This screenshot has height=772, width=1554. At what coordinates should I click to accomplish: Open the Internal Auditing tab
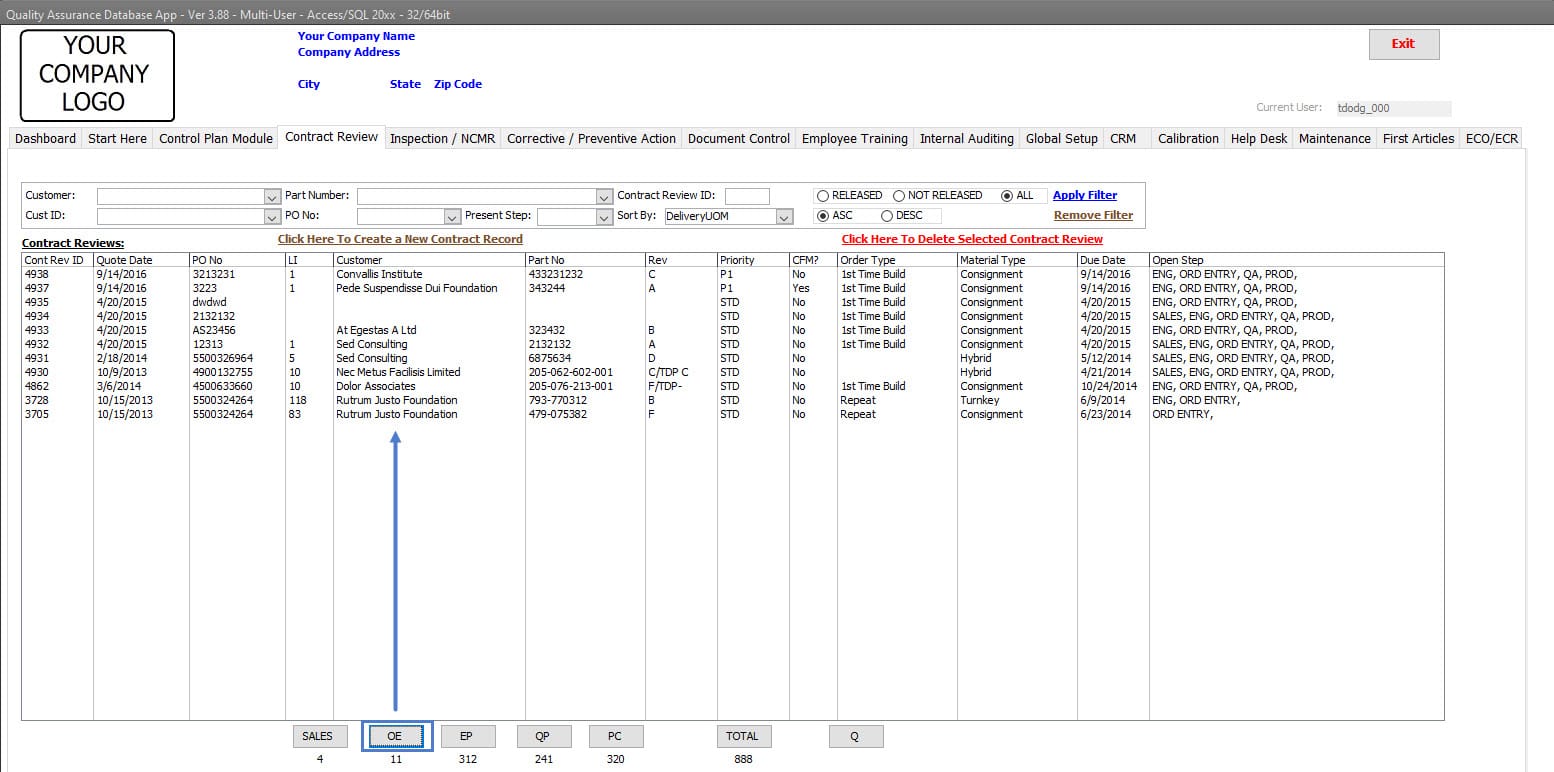[967, 139]
